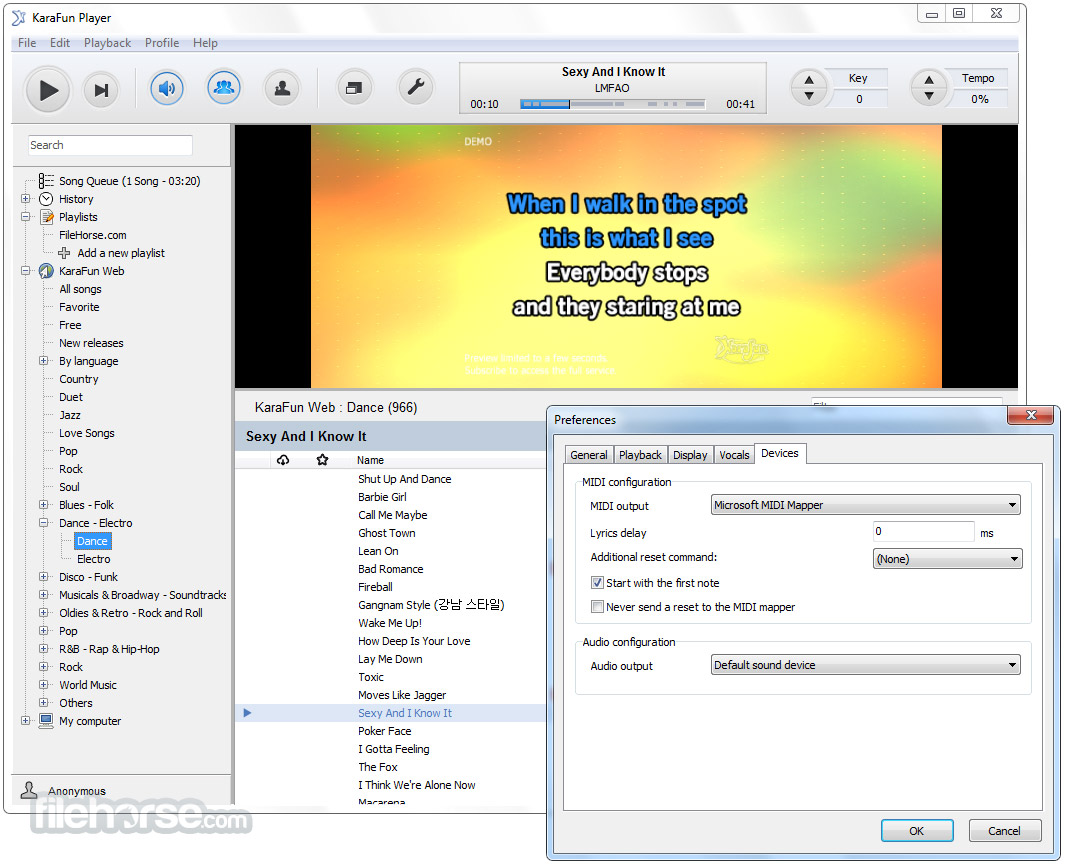
Task: Select the Love Songs category
Action: pos(86,433)
